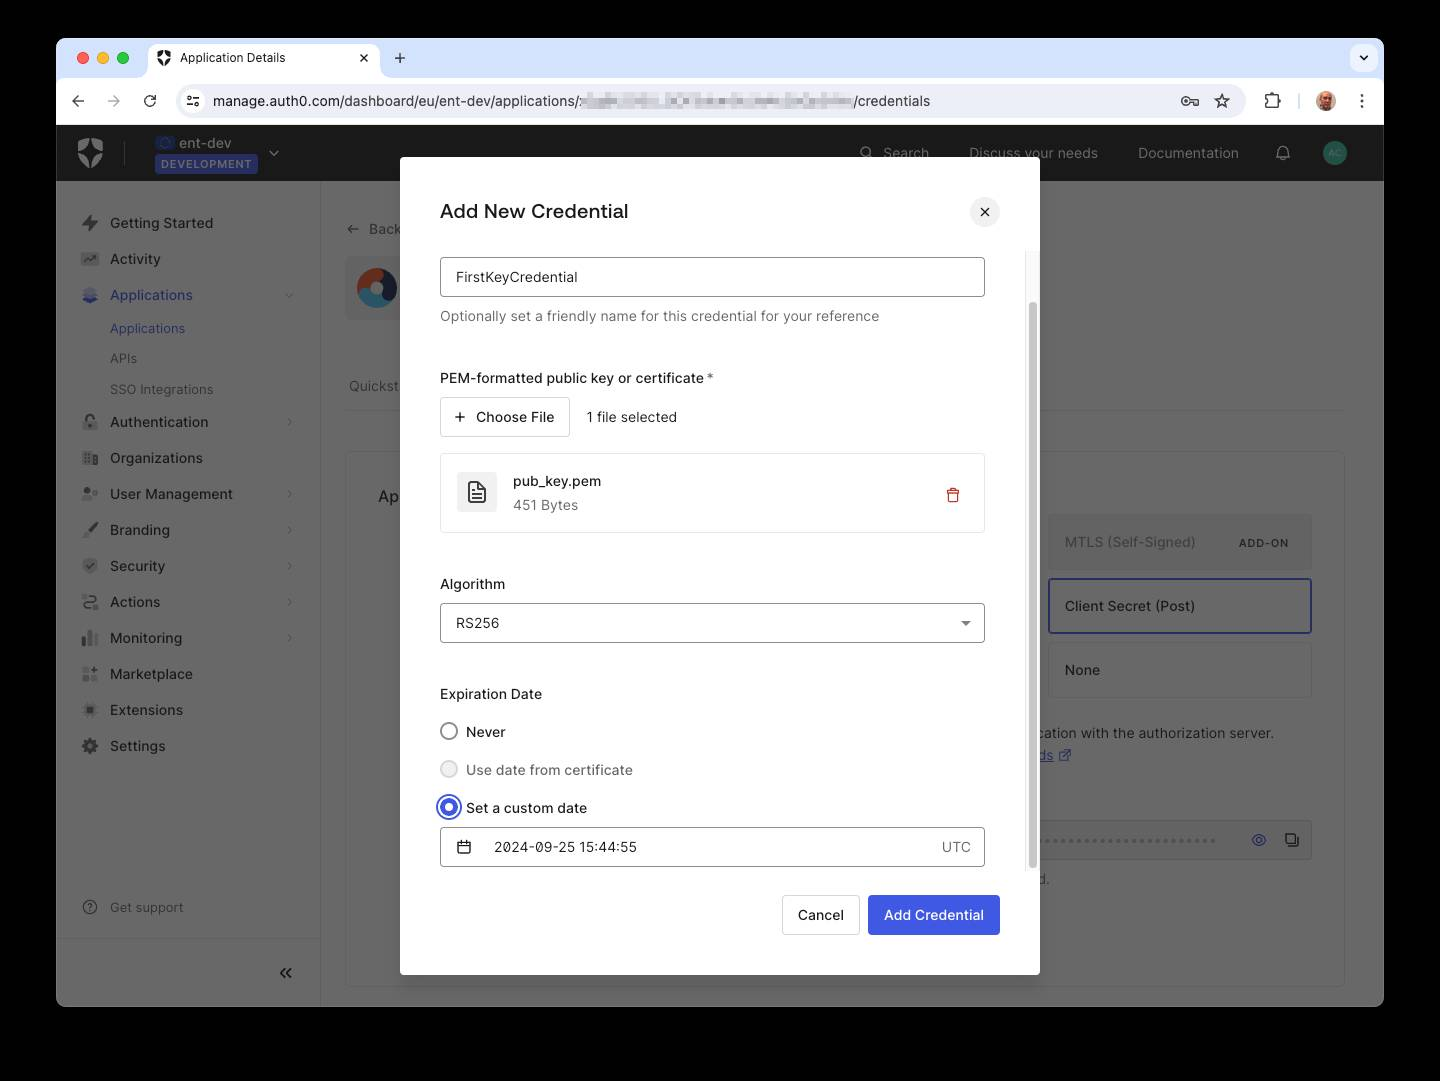Click the custom expiration date field
1440x1081 pixels.
click(712, 847)
